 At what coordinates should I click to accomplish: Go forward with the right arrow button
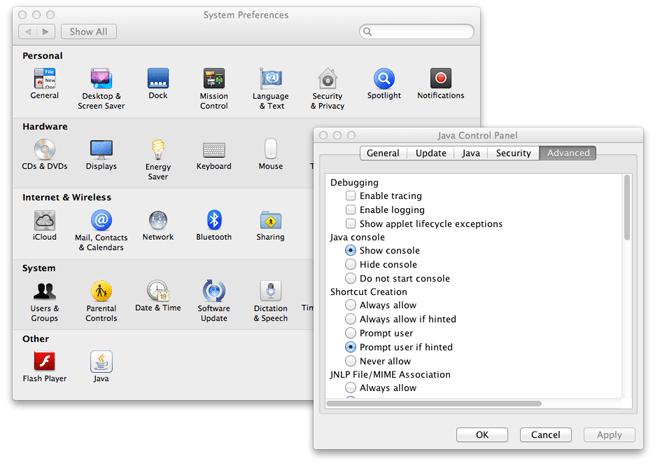coord(46,32)
